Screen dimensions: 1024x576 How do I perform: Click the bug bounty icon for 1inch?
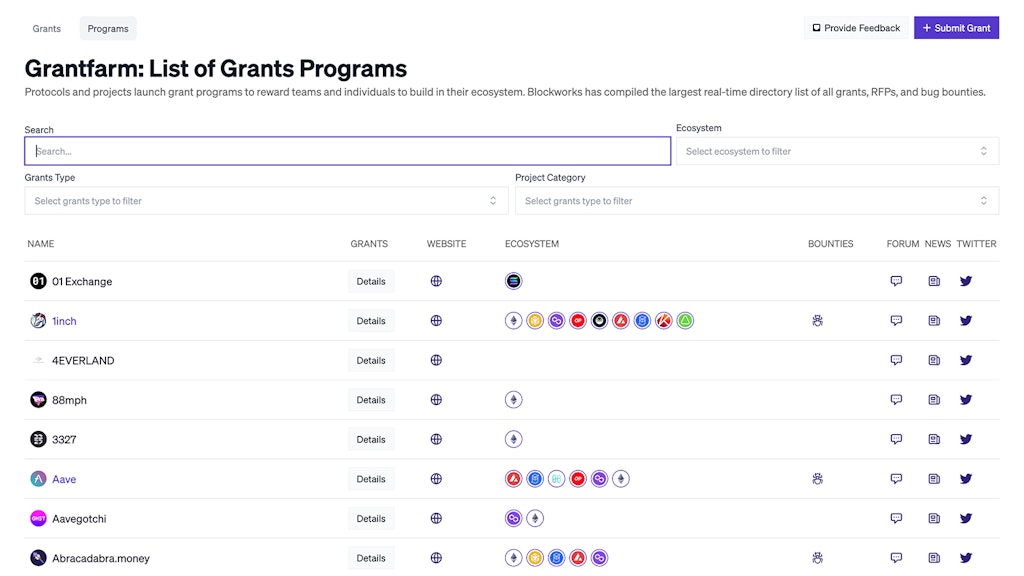tap(817, 321)
